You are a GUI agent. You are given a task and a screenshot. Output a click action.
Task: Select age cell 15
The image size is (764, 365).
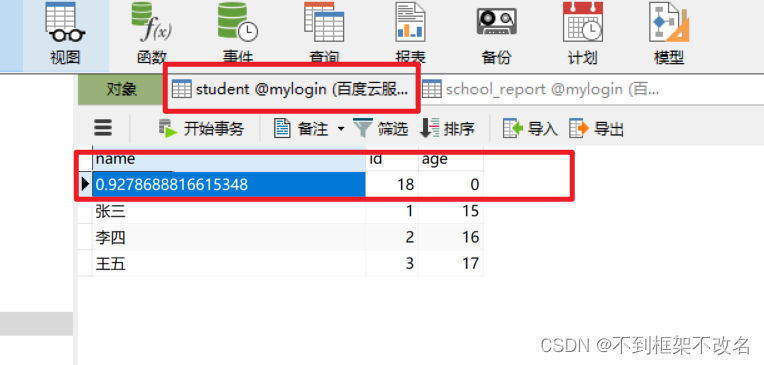451,211
